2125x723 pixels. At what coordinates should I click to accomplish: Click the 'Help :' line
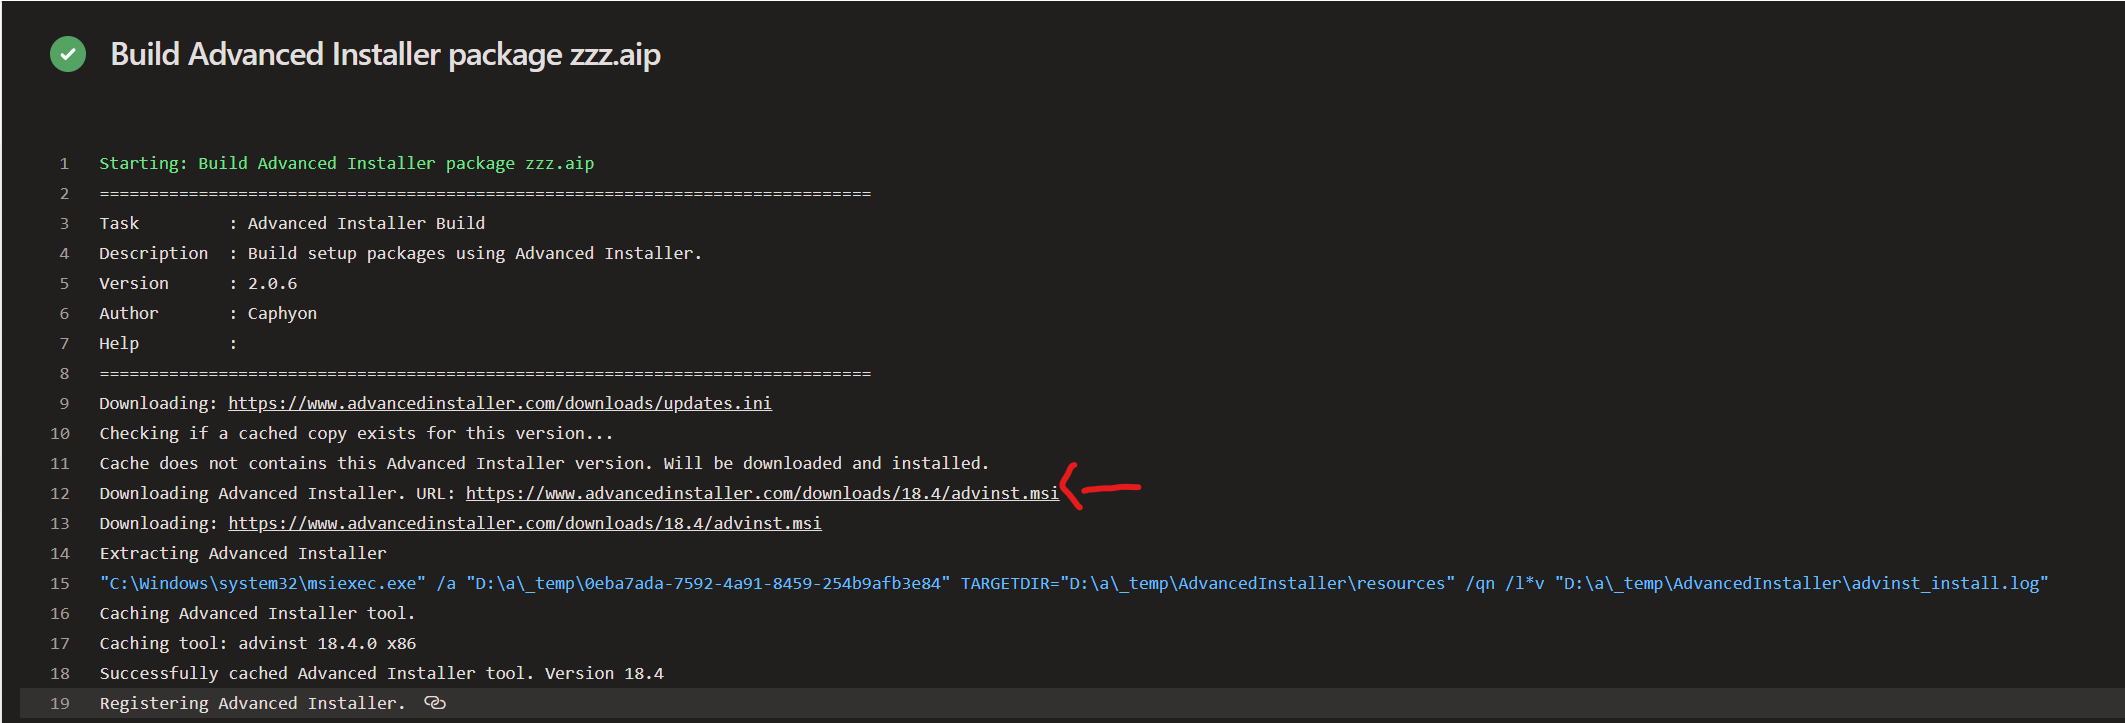[168, 343]
